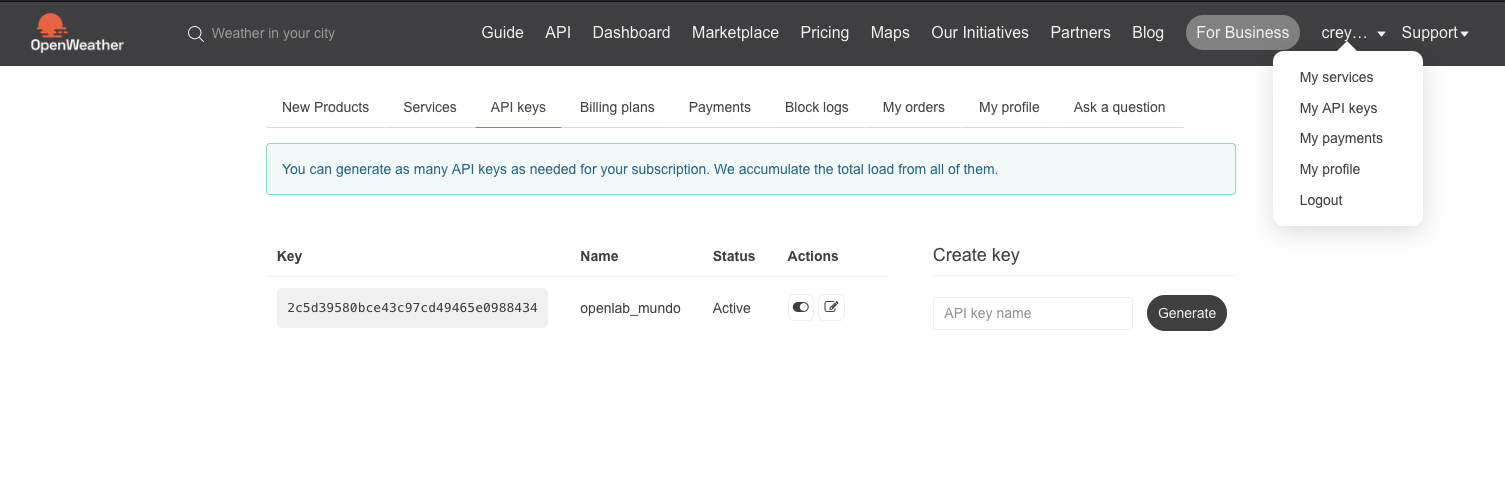Select the API key value text
Image resolution: width=1505 pixels, height=480 pixels.
[412, 308]
